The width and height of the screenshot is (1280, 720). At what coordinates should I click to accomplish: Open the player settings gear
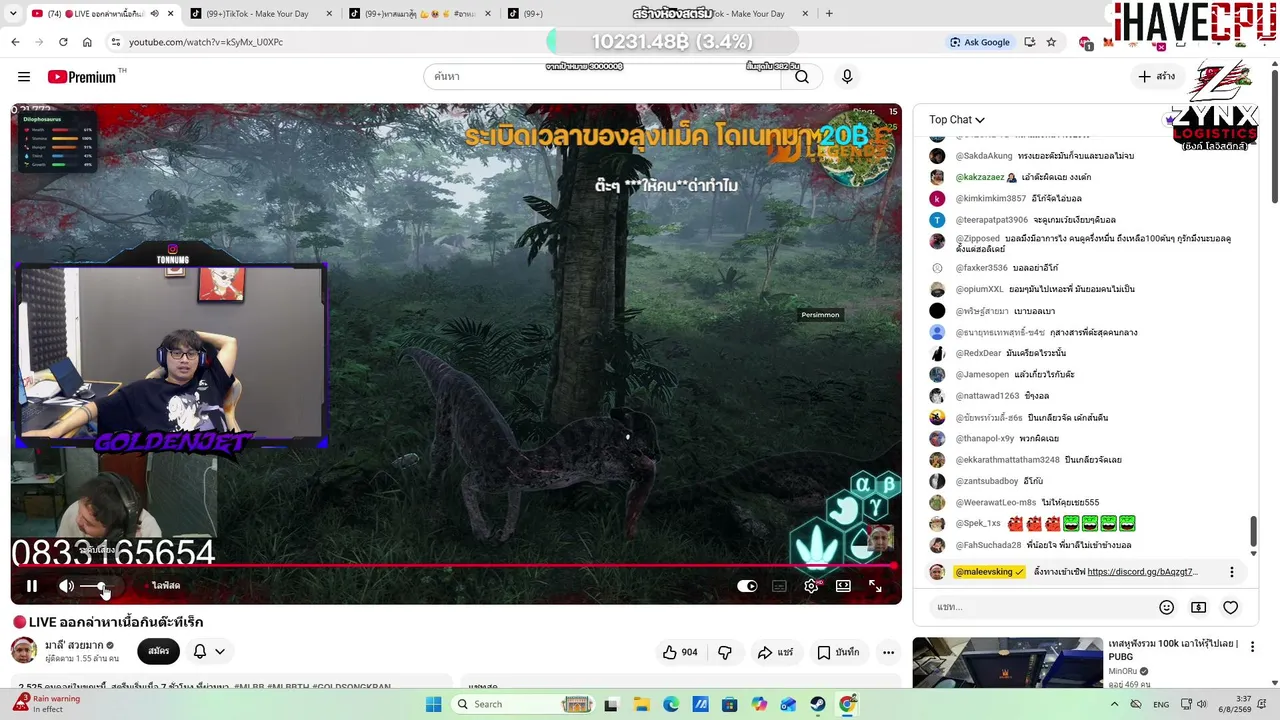[x=811, y=586]
